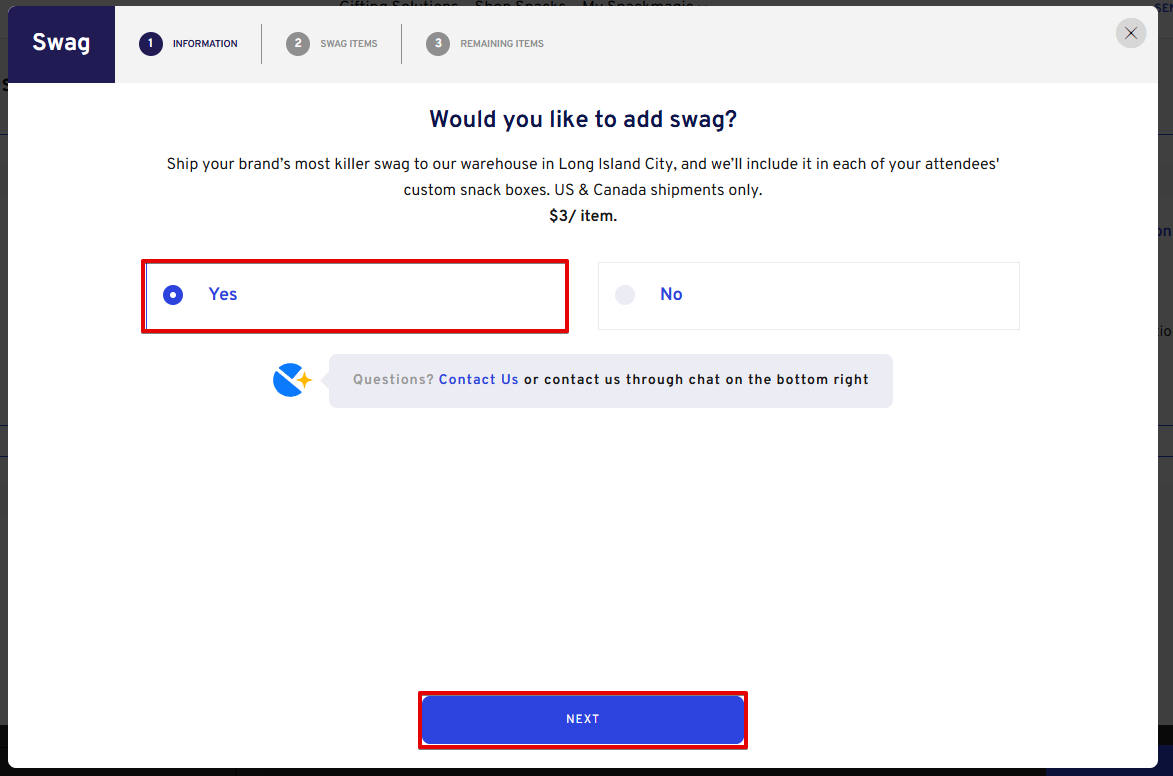The height and width of the screenshot is (776, 1173).
Task: Click the step 1 number circle
Action: point(151,44)
